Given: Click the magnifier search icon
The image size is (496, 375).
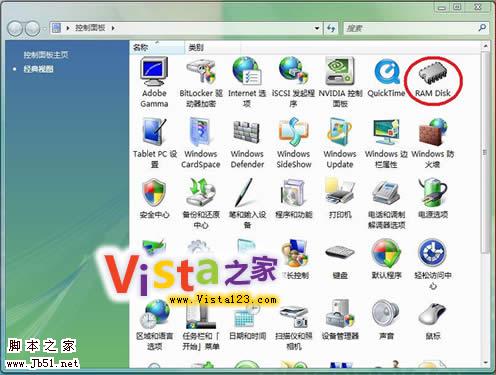Looking at the screenshot, I should click(x=482, y=28).
